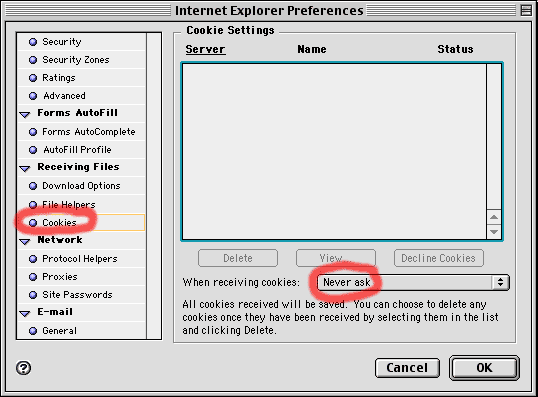Sort cookies by Server column
The width and height of the screenshot is (538, 397).
[x=205, y=49]
